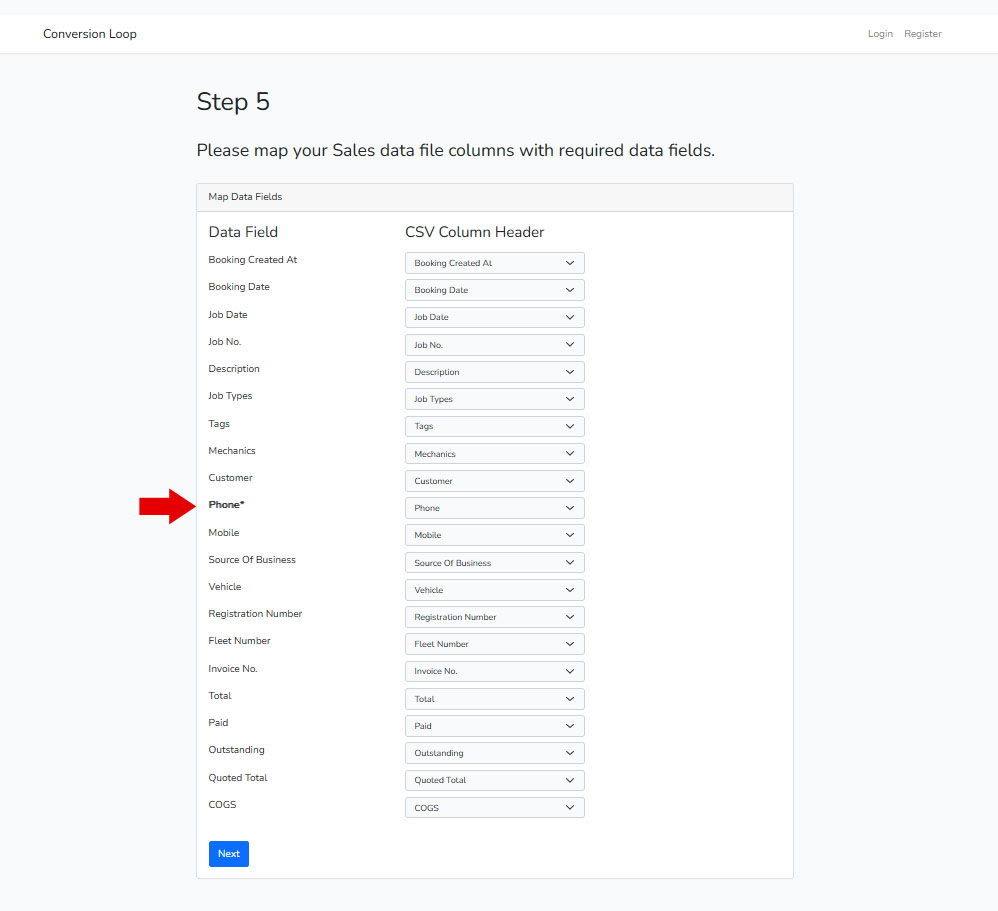Expand the Registration Number dropdown
This screenshot has width=998, height=911.
point(494,617)
